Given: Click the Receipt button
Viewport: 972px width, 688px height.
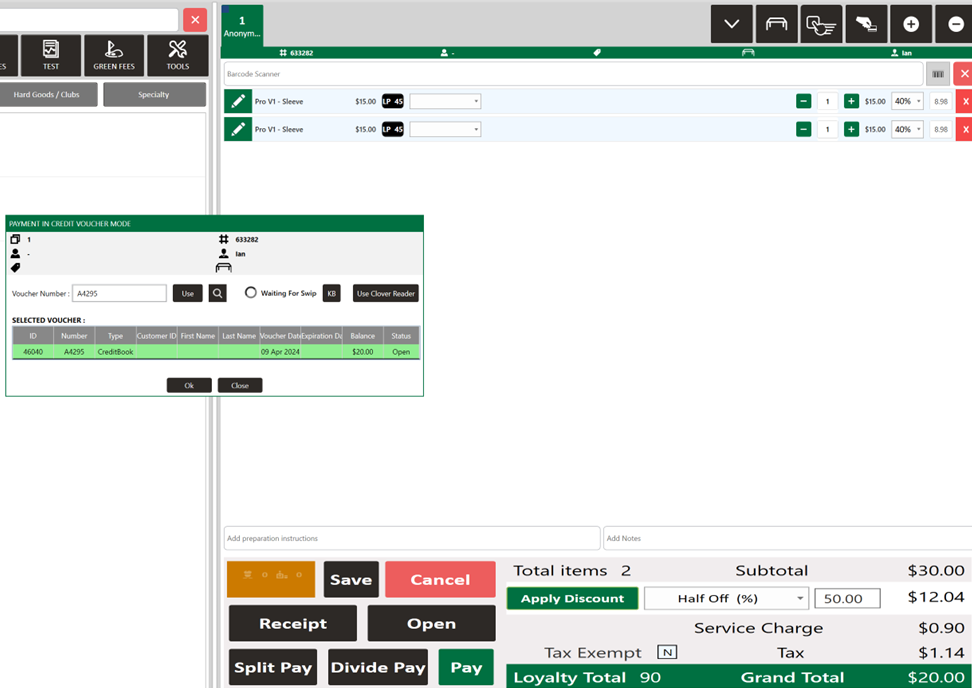Looking at the screenshot, I should point(293,624).
